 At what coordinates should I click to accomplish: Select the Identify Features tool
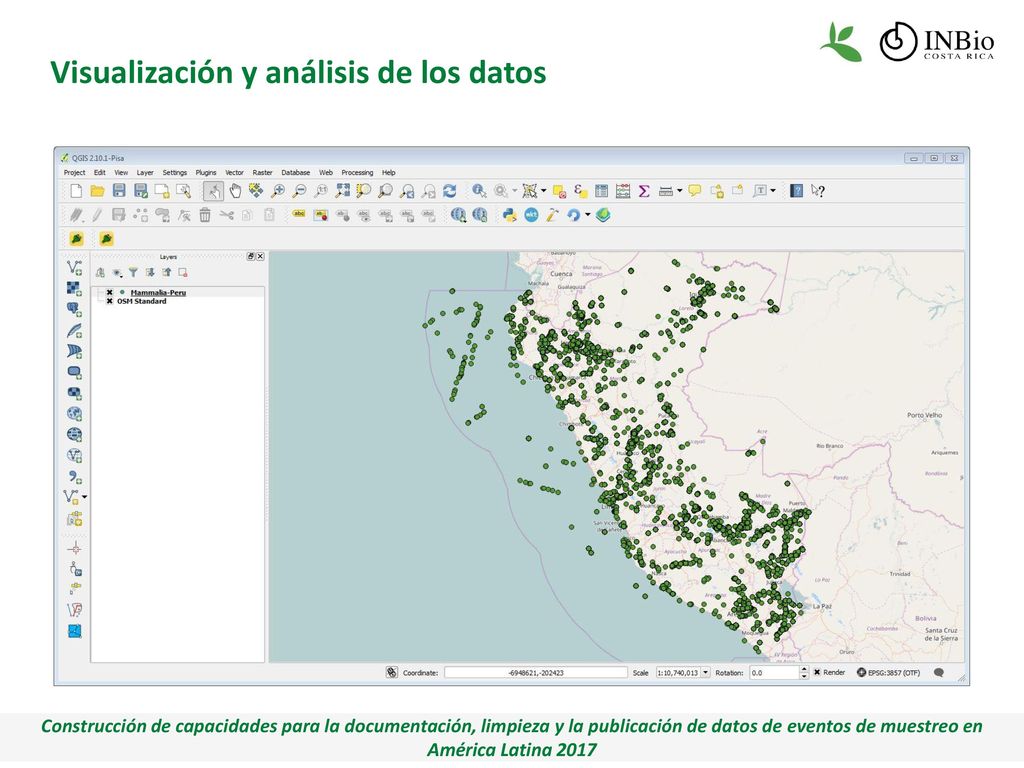(479, 191)
